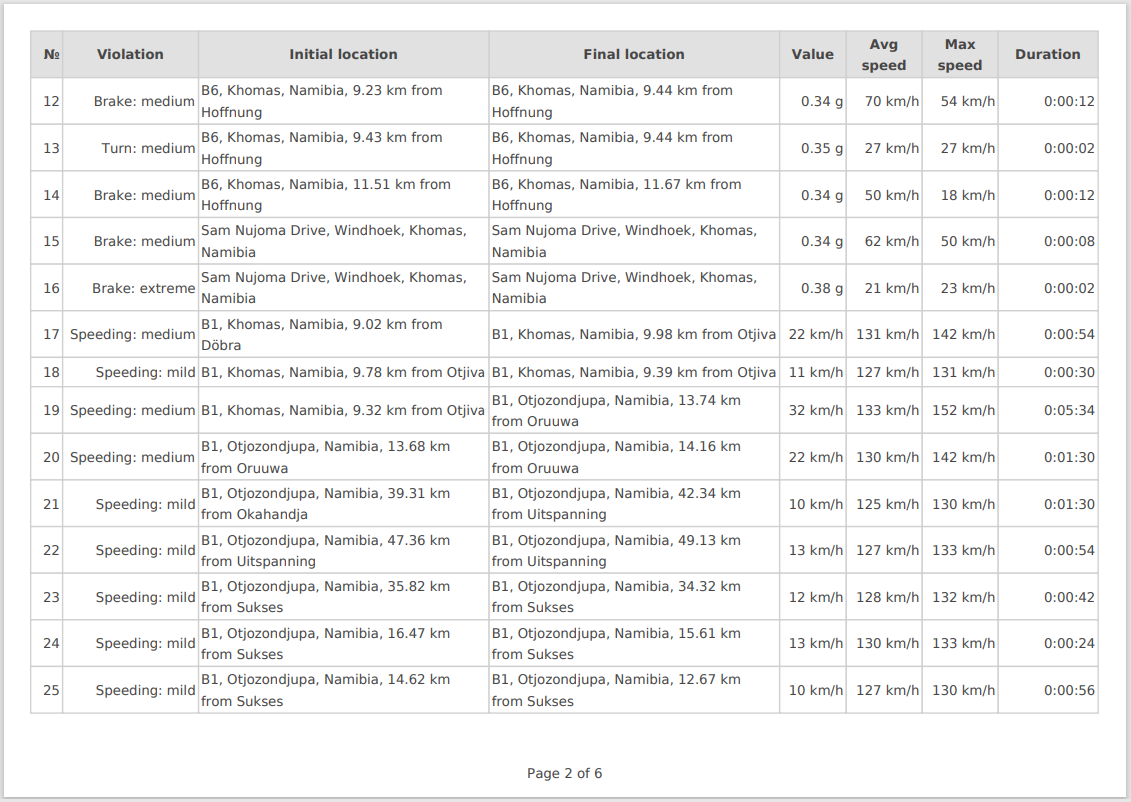Click row number 12 cell

(x=52, y=101)
